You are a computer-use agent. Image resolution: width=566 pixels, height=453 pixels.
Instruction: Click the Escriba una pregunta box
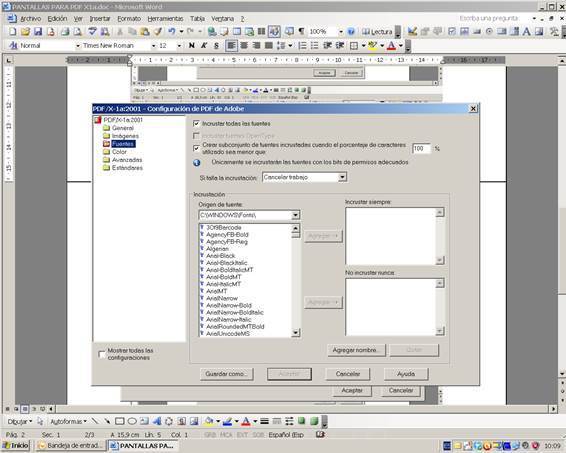494,18
